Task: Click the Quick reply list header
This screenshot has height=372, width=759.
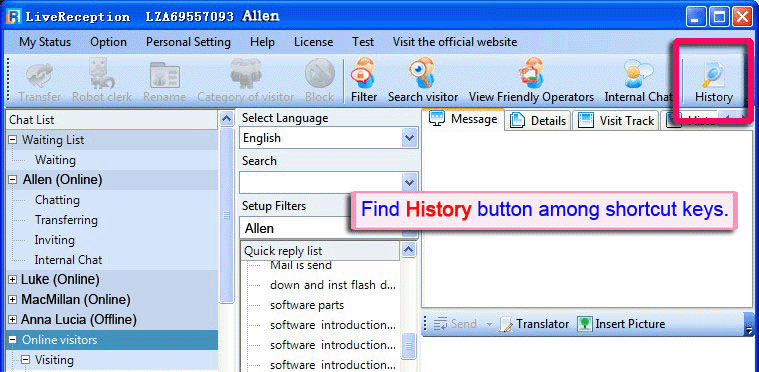Action: point(320,251)
